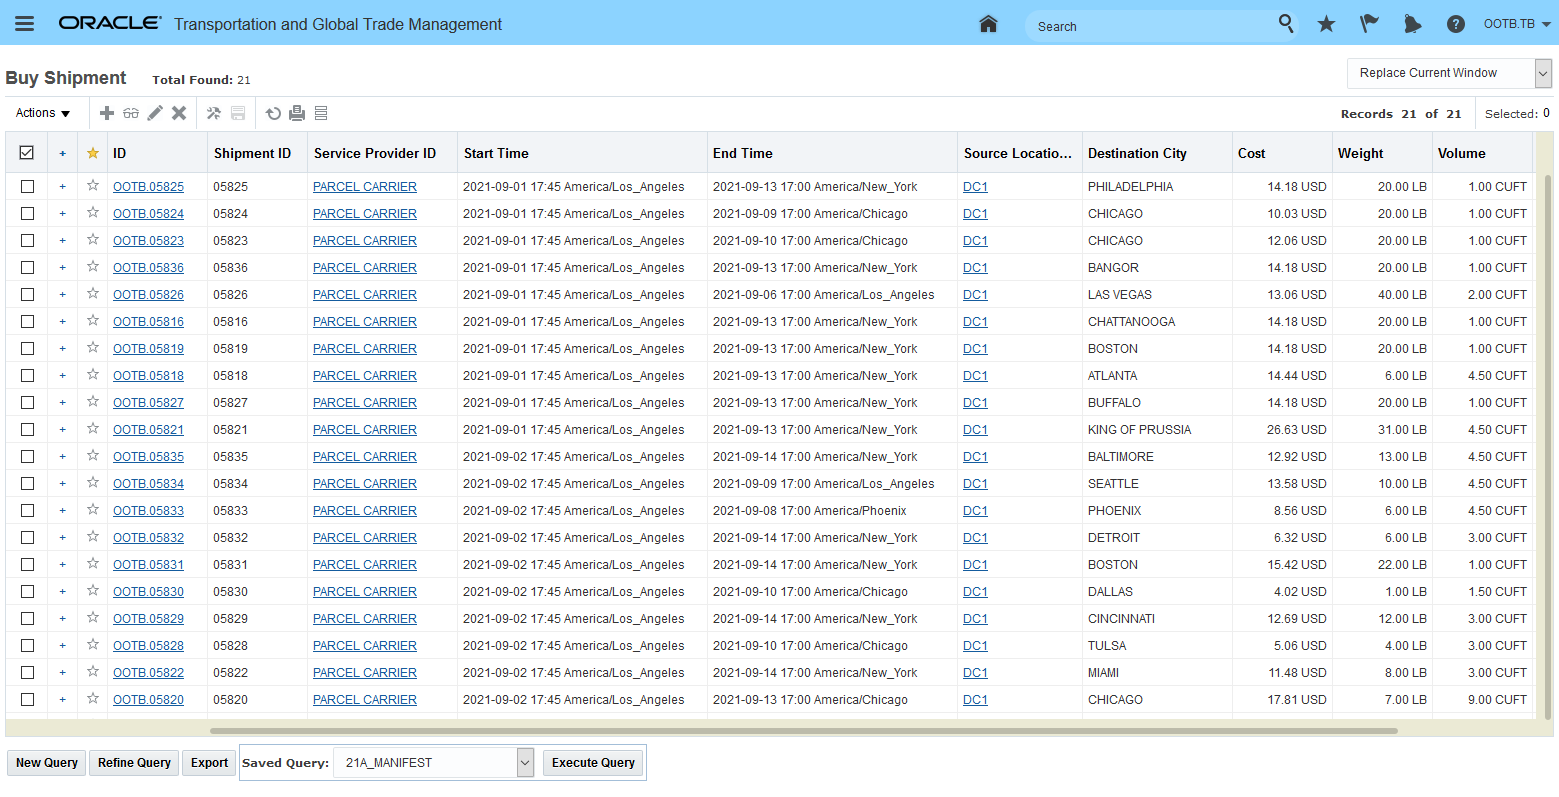The width and height of the screenshot is (1559, 797).
Task: Click the bell notifications icon
Action: coord(1412,24)
